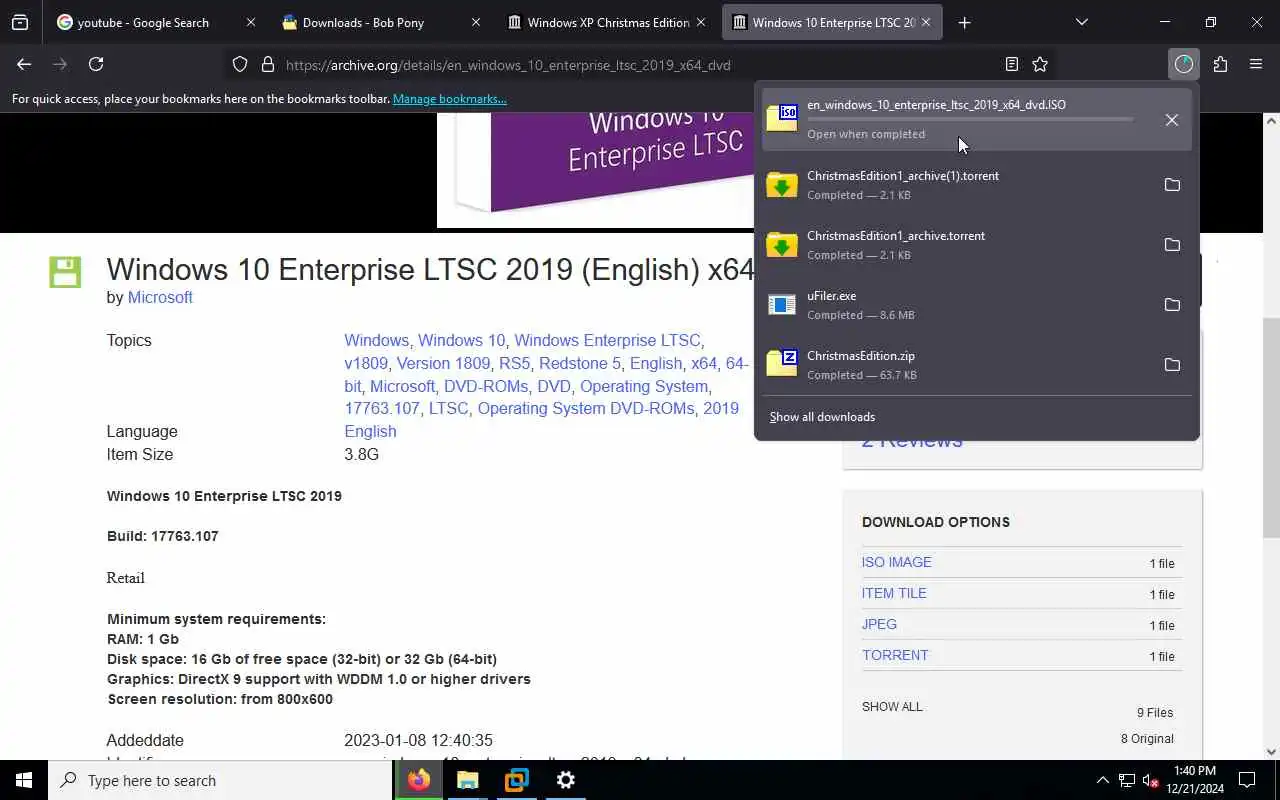Image resolution: width=1280 pixels, height=800 pixels.
Task: Close the youtube - Google Search tab
Action: [x=250, y=22]
